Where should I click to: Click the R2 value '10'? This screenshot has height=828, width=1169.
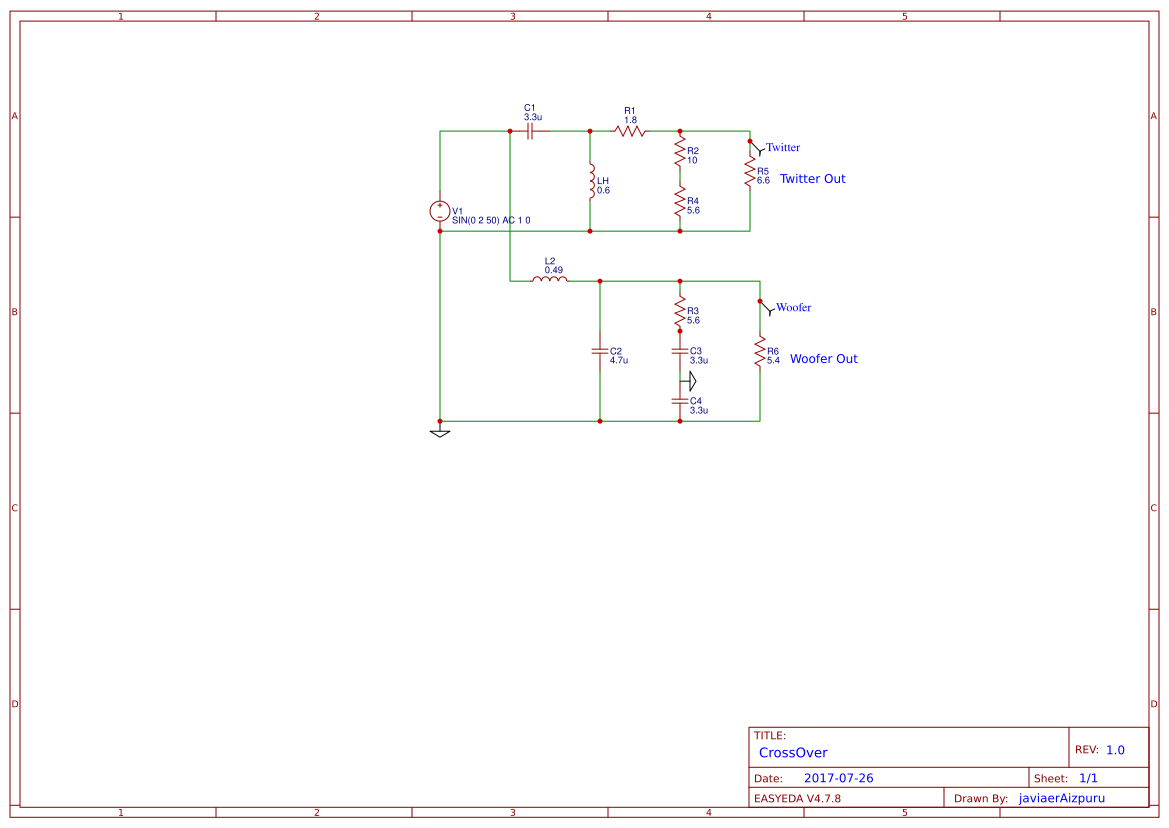coord(693,160)
